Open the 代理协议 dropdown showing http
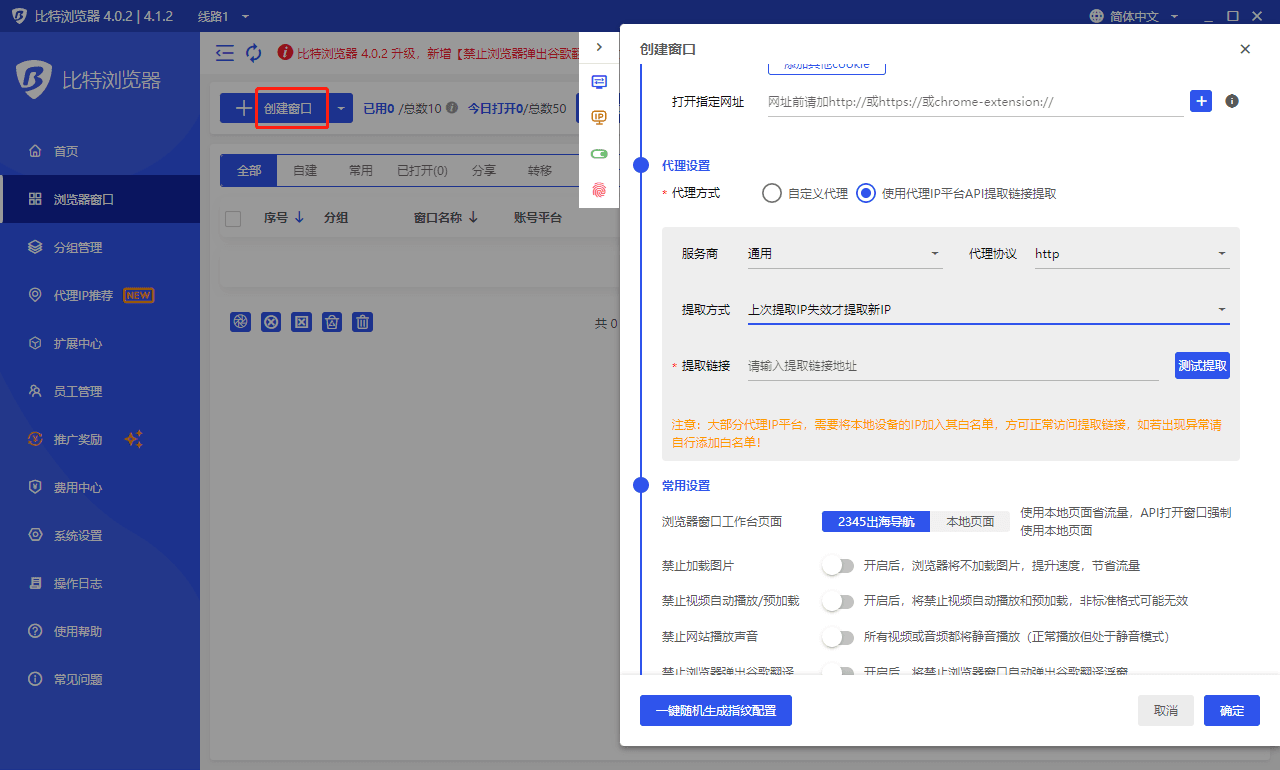Screen dimensions: 1280x770 point(1132,254)
